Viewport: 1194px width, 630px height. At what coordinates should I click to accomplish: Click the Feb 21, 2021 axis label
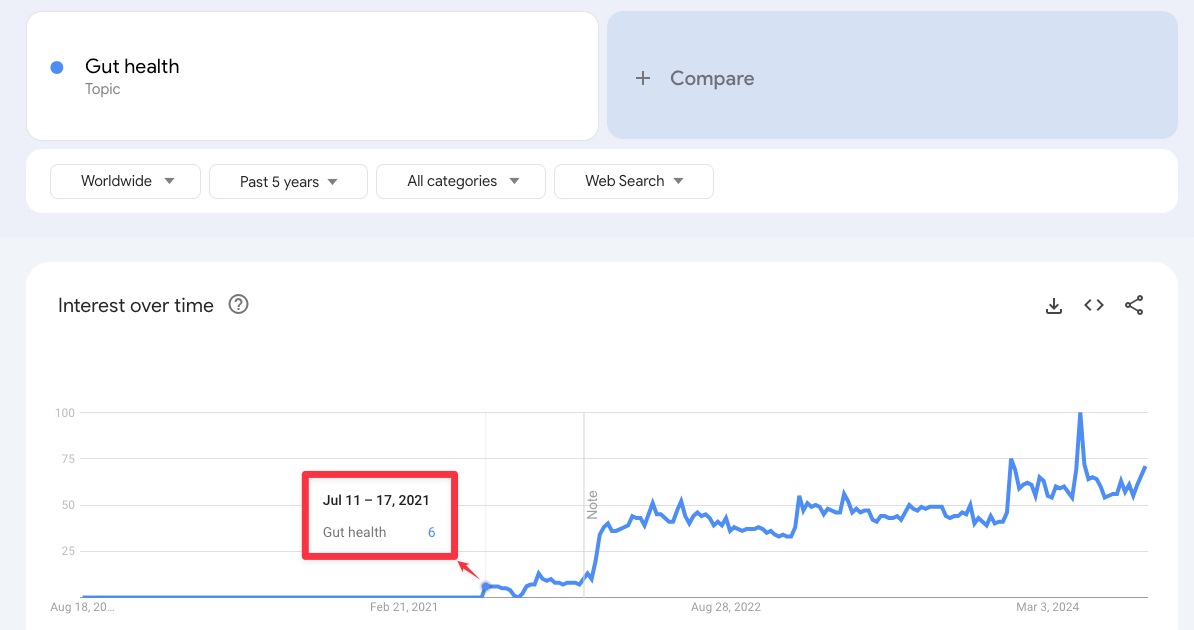click(x=404, y=607)
